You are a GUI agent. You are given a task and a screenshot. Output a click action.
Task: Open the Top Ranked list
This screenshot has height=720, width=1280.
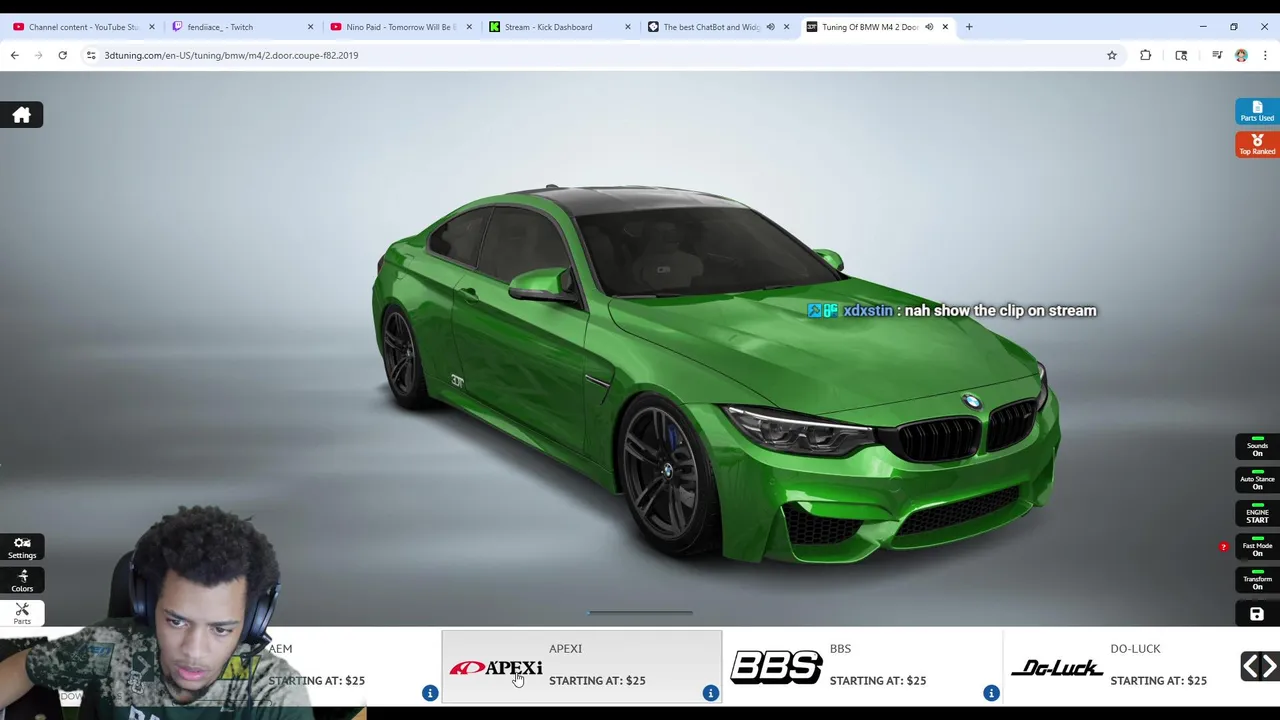click(x=1257, y=145)
